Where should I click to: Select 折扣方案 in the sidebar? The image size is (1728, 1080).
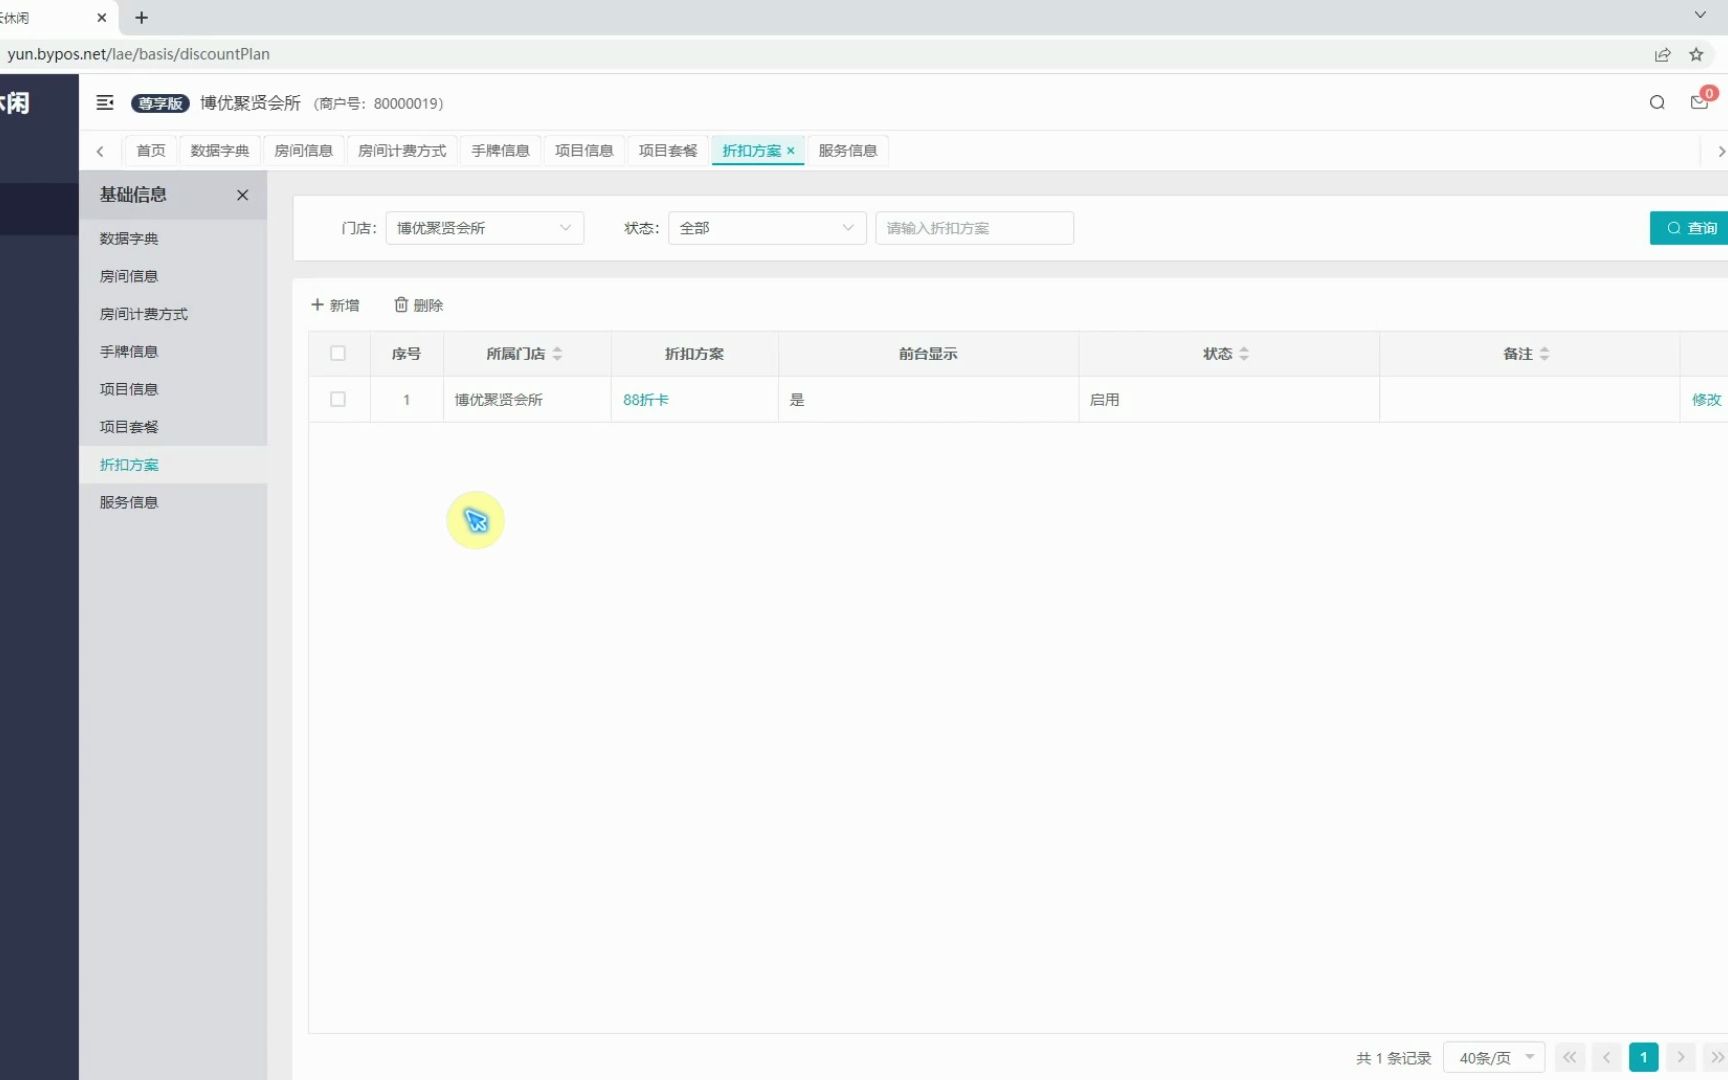coord(173,465)
